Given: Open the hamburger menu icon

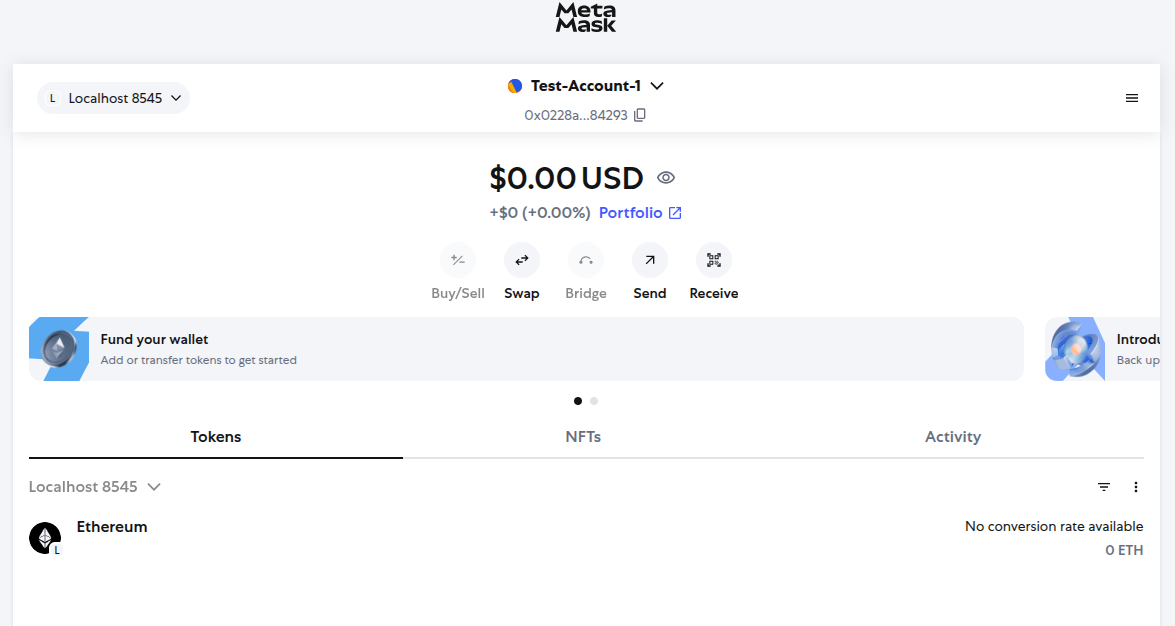Looking at the screenshot, I should 1132,98.
